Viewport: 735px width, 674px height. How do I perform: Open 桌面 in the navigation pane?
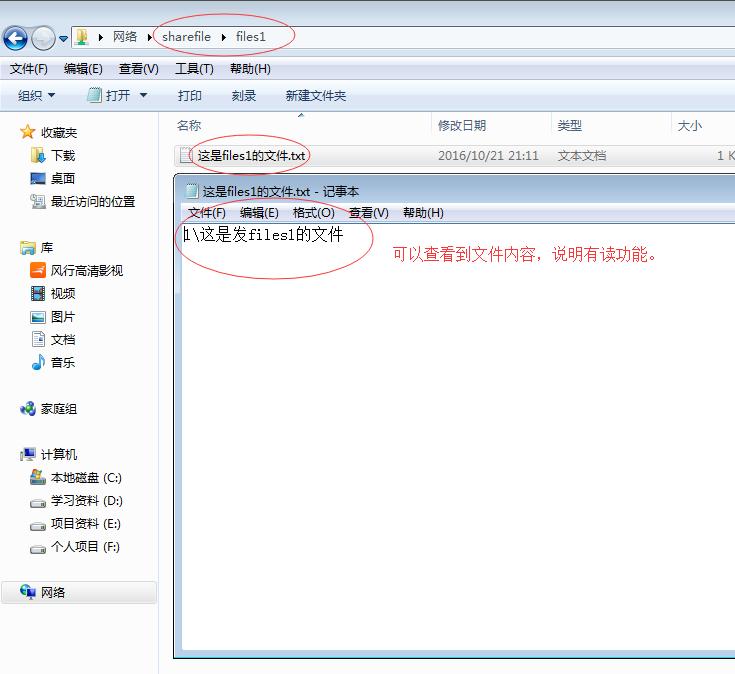(63, 179)
